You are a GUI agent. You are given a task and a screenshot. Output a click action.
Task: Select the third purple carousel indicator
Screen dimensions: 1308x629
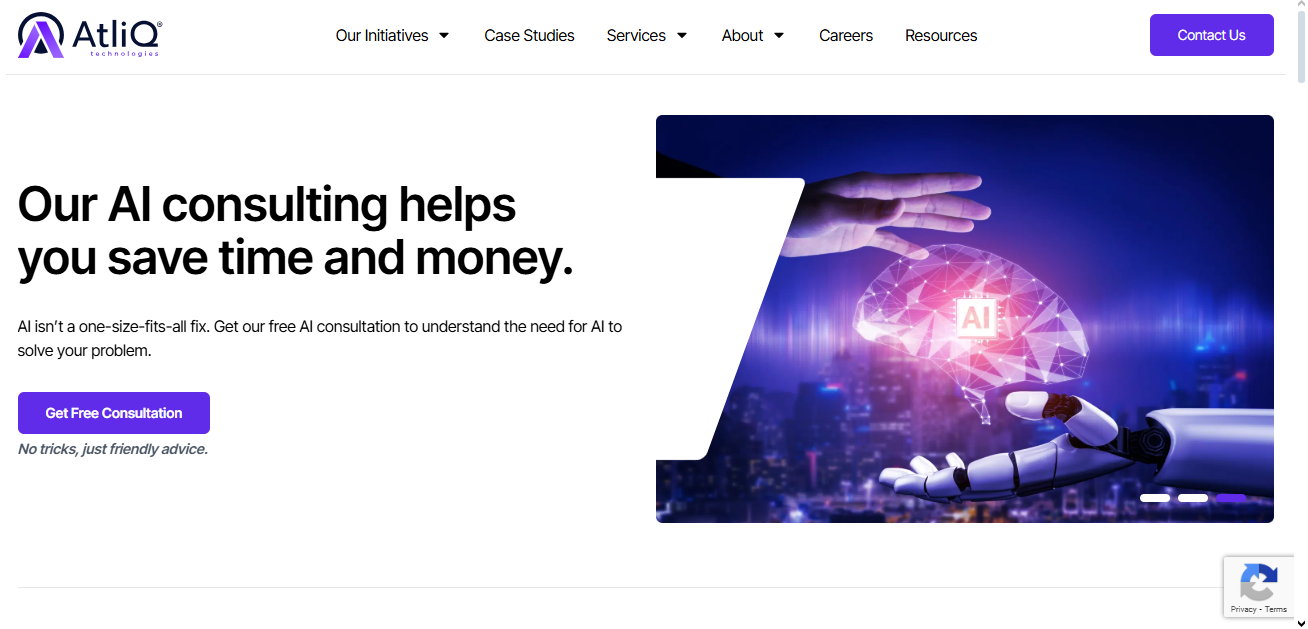pos(1231,497)
